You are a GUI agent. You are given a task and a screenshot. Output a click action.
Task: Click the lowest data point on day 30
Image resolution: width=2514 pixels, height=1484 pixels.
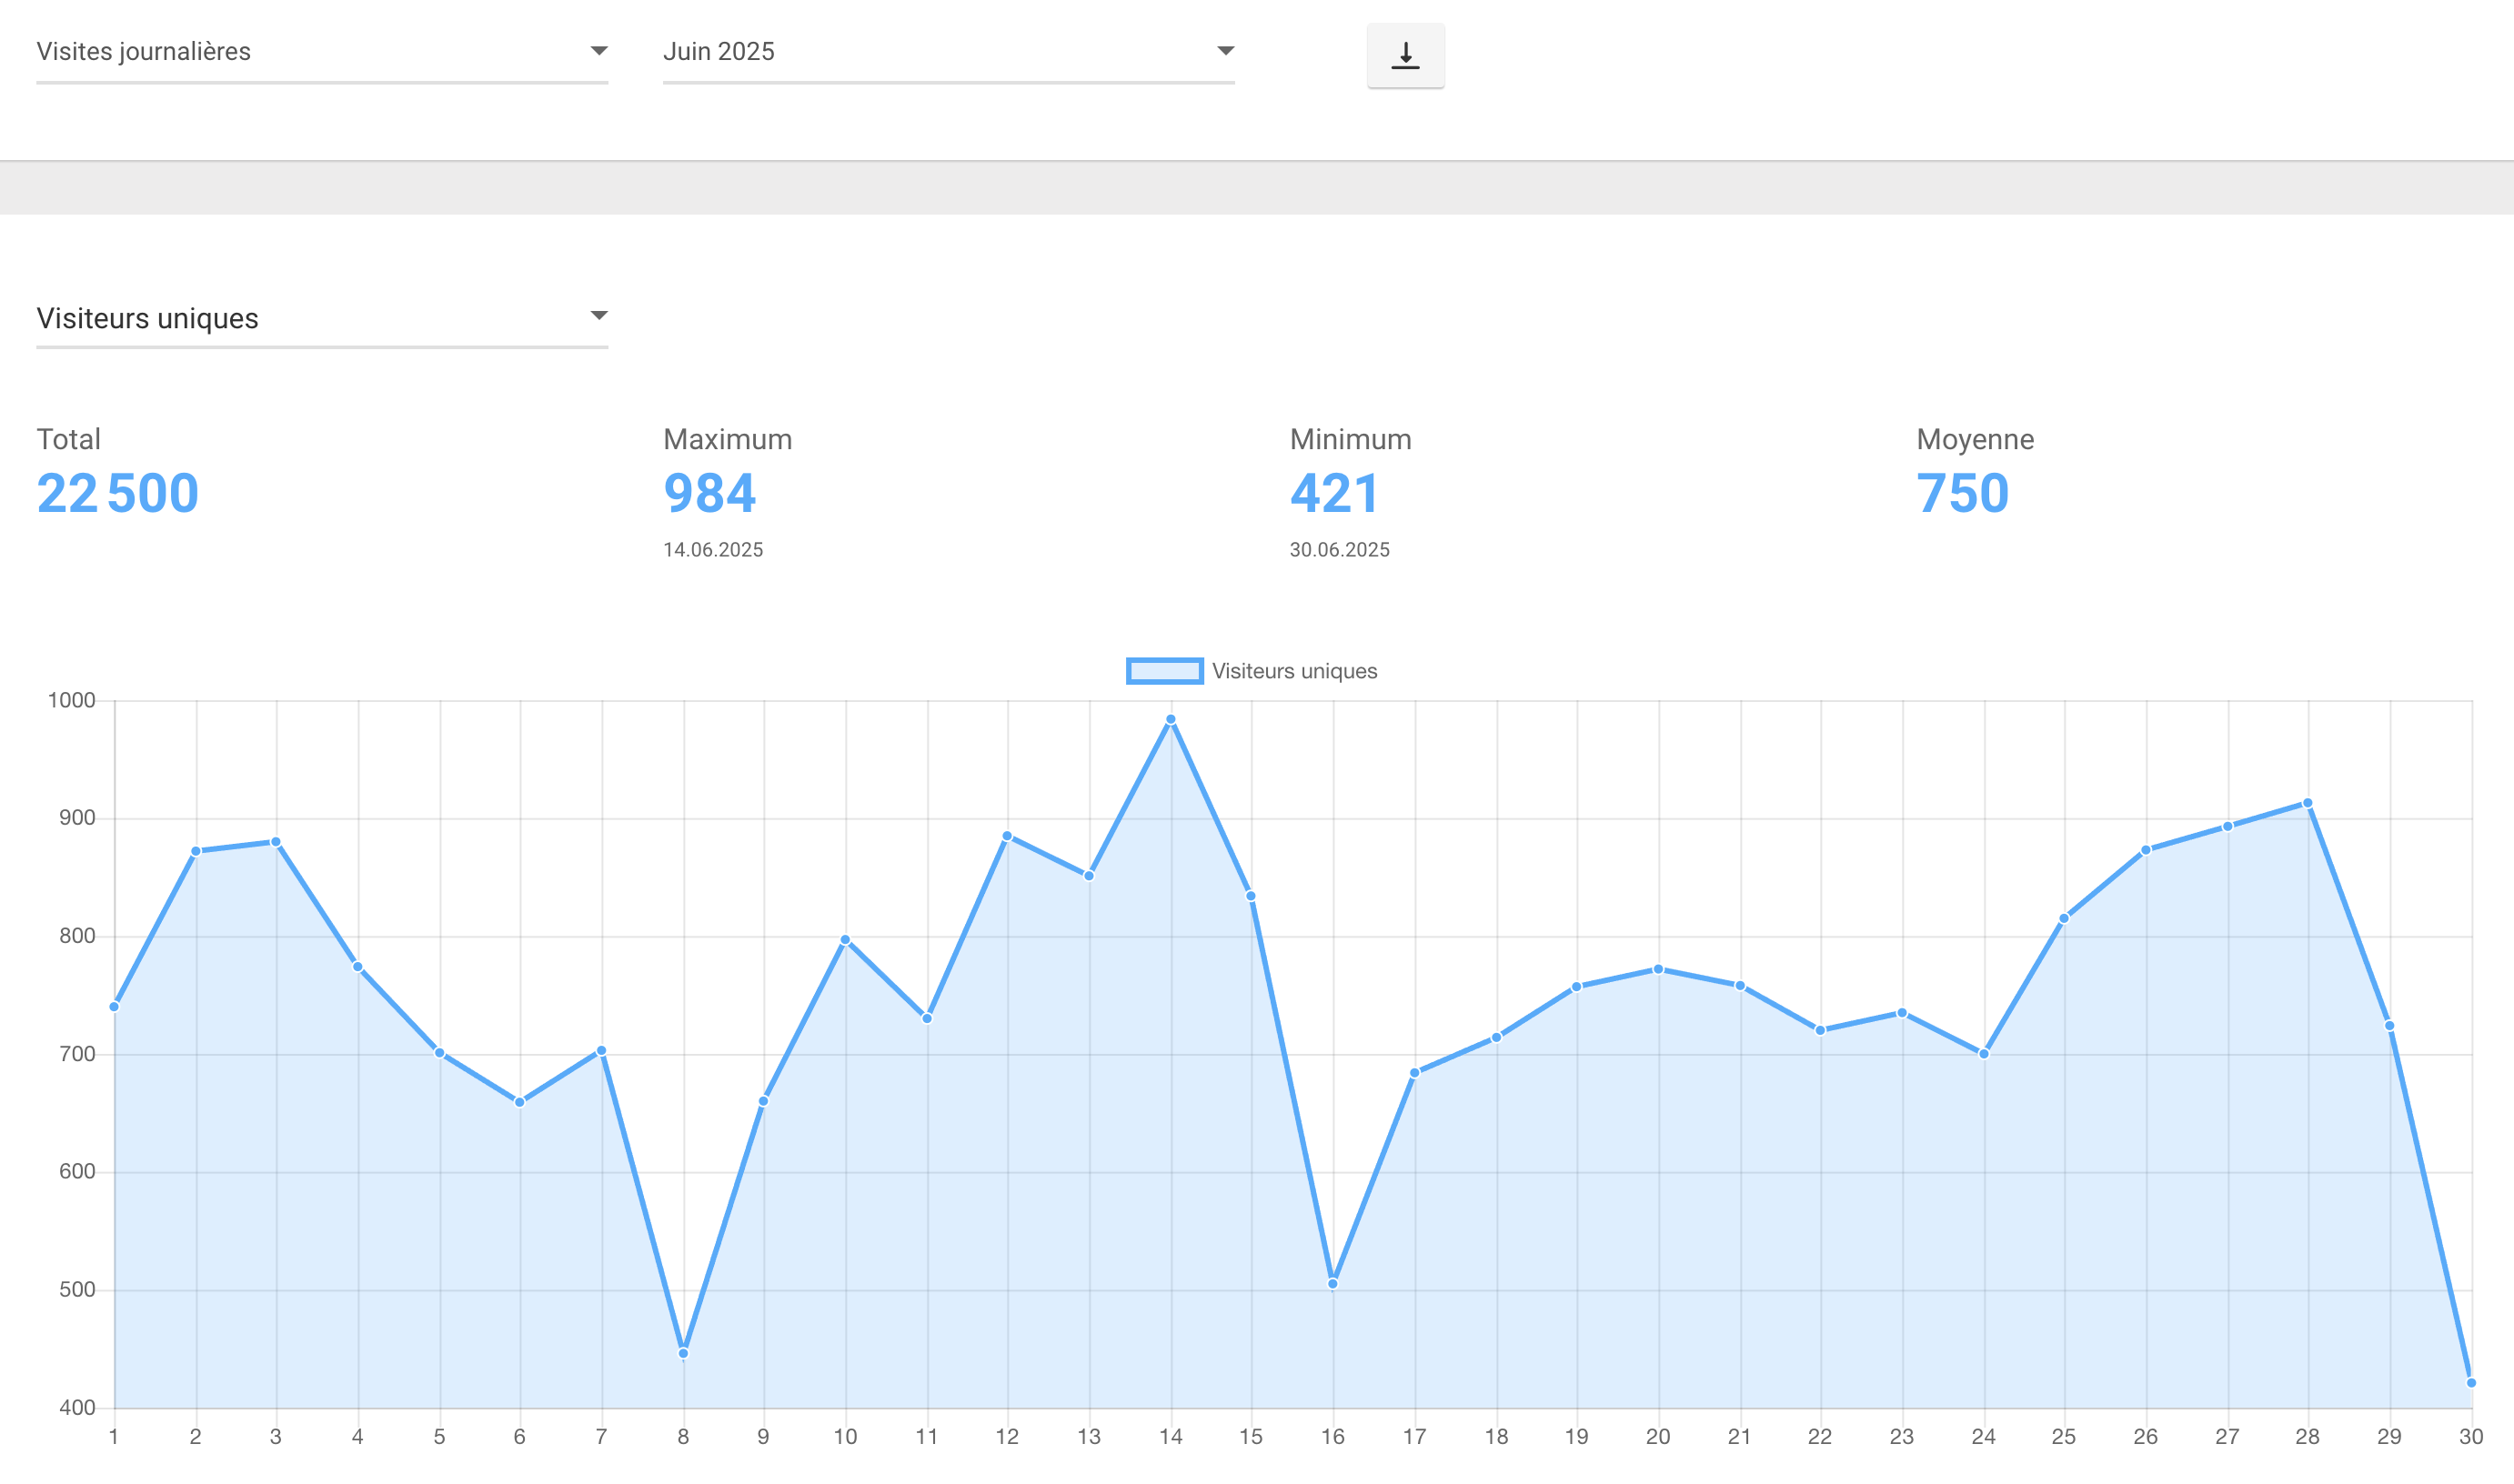[2471, 1383]
